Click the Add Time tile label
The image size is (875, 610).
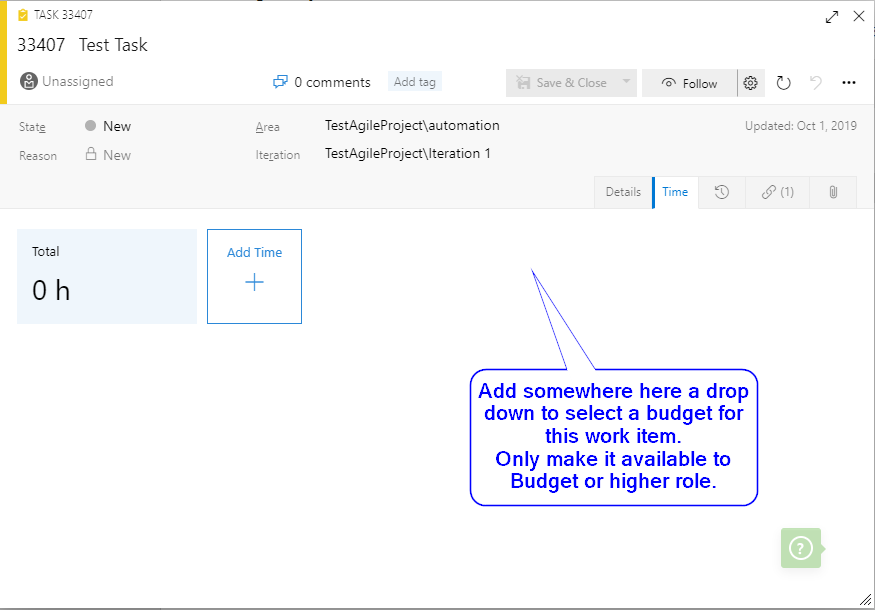pyautogui.click(x=254, y=252)
